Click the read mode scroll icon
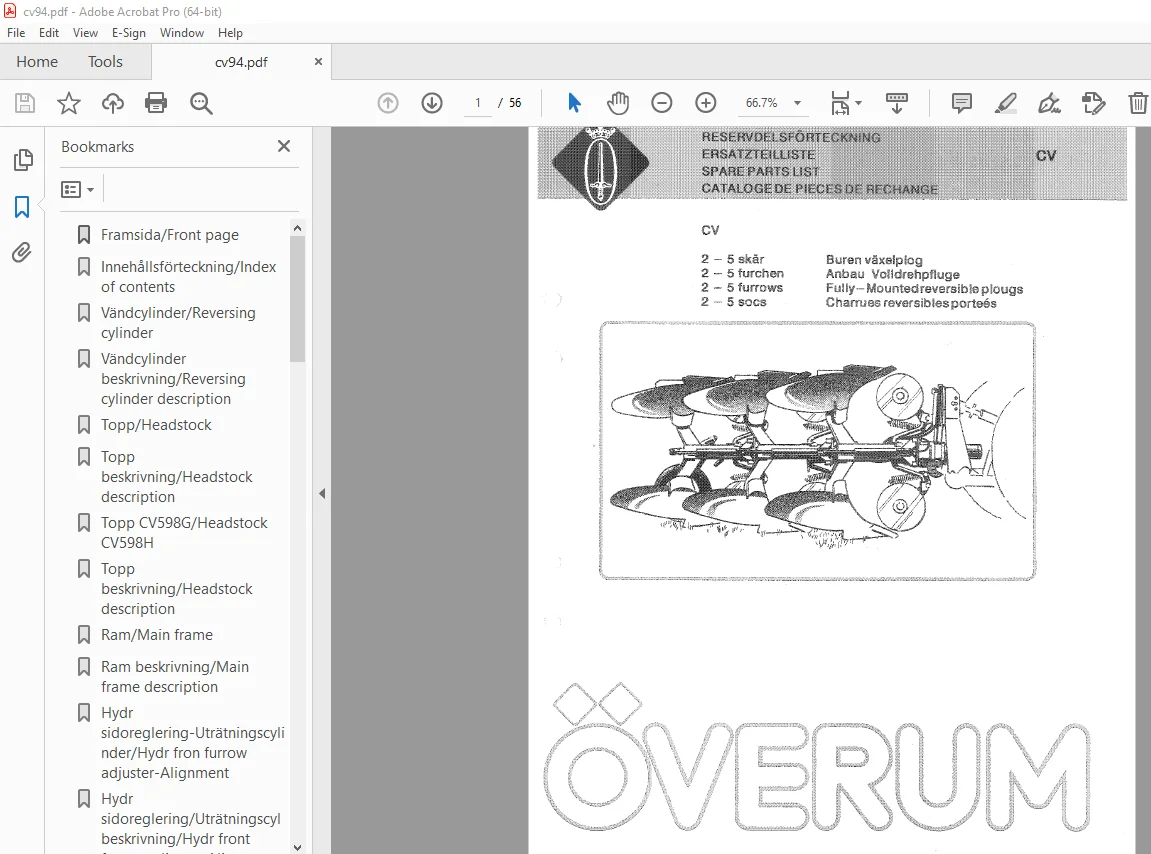This screenshot has height=854, width=1151. [896, 103]
